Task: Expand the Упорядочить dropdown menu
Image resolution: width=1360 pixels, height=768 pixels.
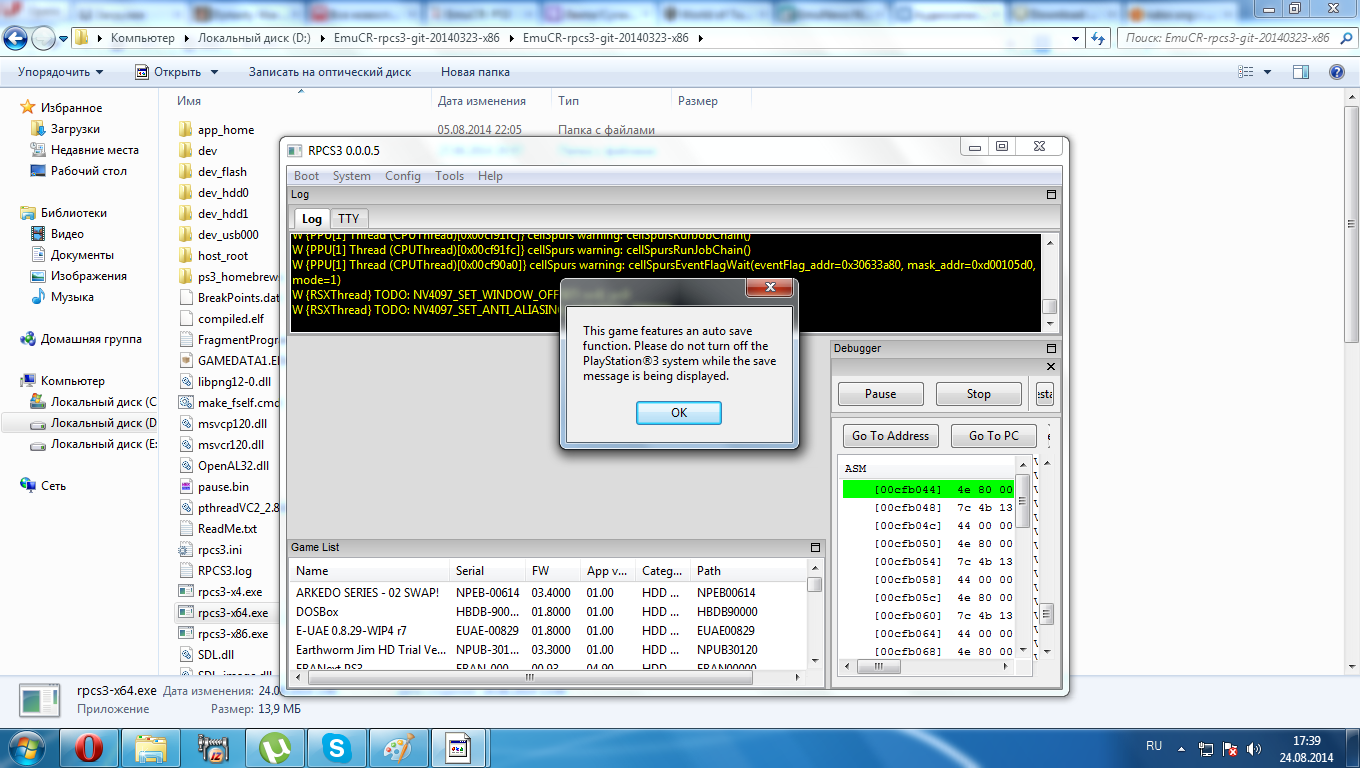Action: (x=60, y=72)
